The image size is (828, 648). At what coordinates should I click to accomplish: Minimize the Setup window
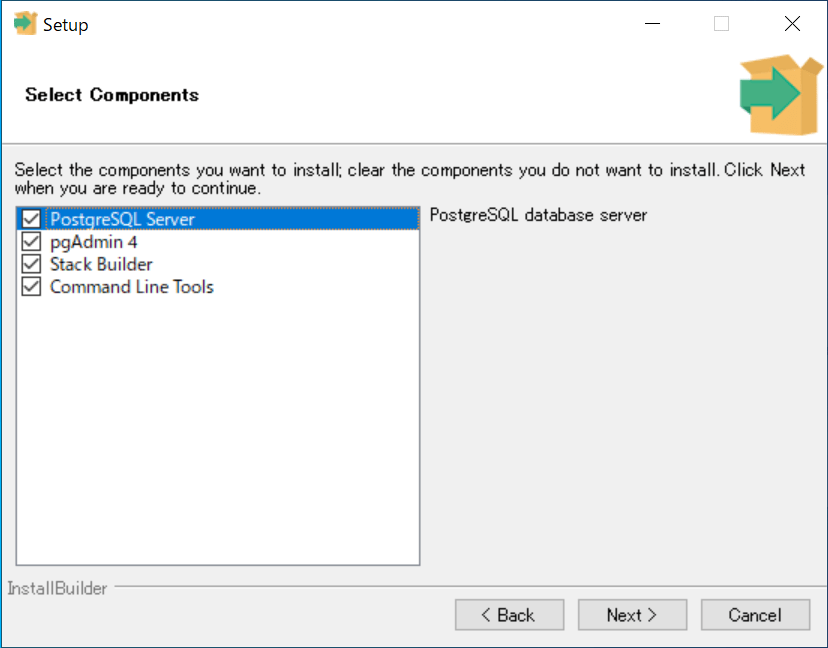tap(651, 24)
